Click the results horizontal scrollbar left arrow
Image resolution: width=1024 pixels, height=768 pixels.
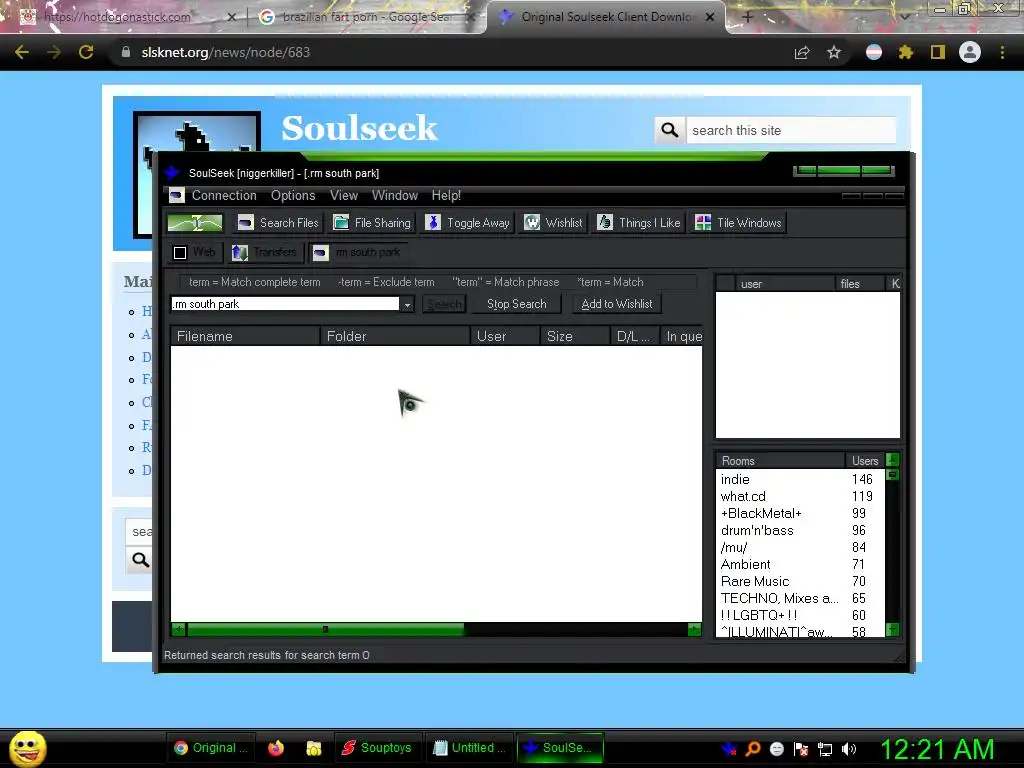click(x=178, y=630)
